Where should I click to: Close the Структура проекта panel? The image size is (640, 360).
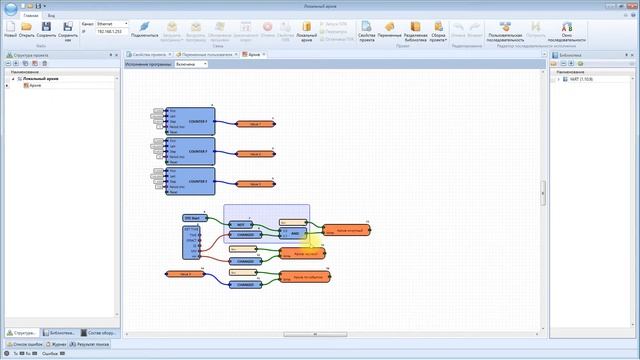tap(116, 55)
